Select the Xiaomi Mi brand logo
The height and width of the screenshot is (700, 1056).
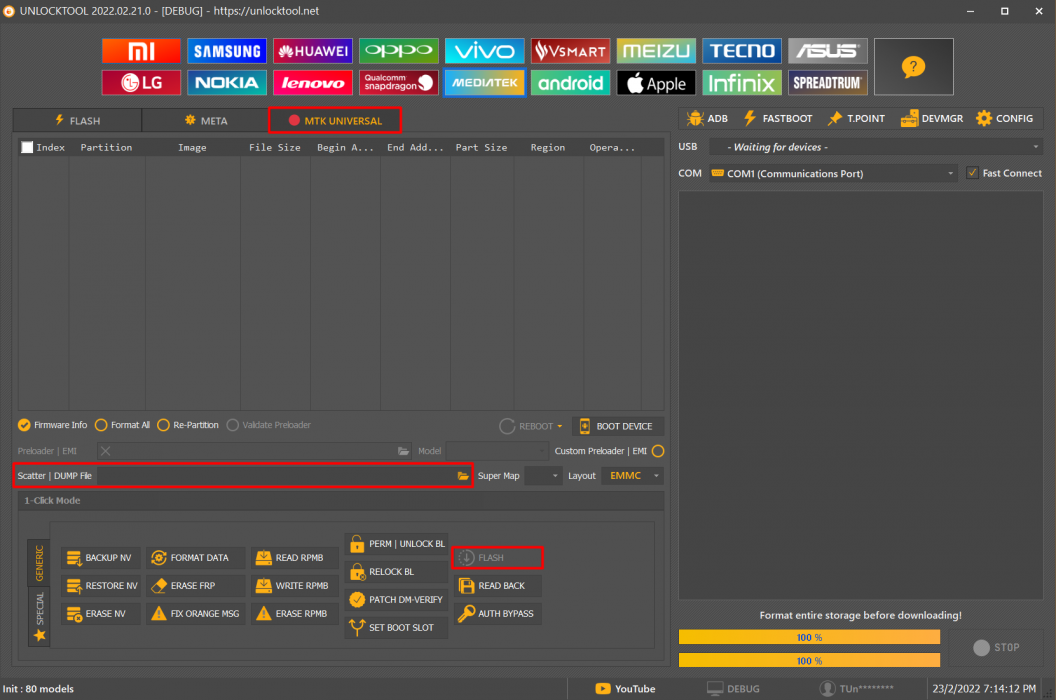click(x=141, y=51)
